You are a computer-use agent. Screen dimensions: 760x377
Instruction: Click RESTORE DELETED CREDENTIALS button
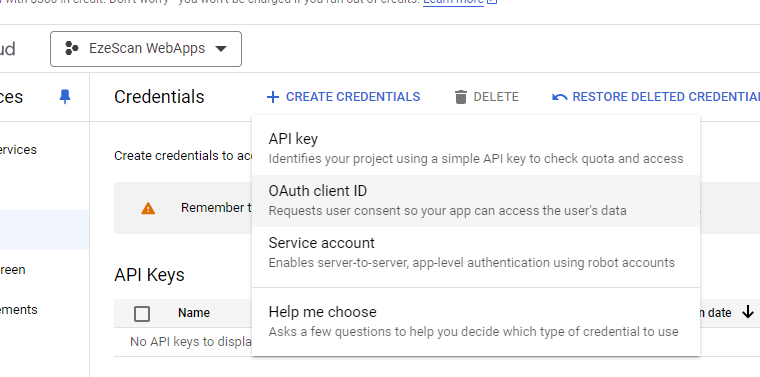[x=656, y=97]
